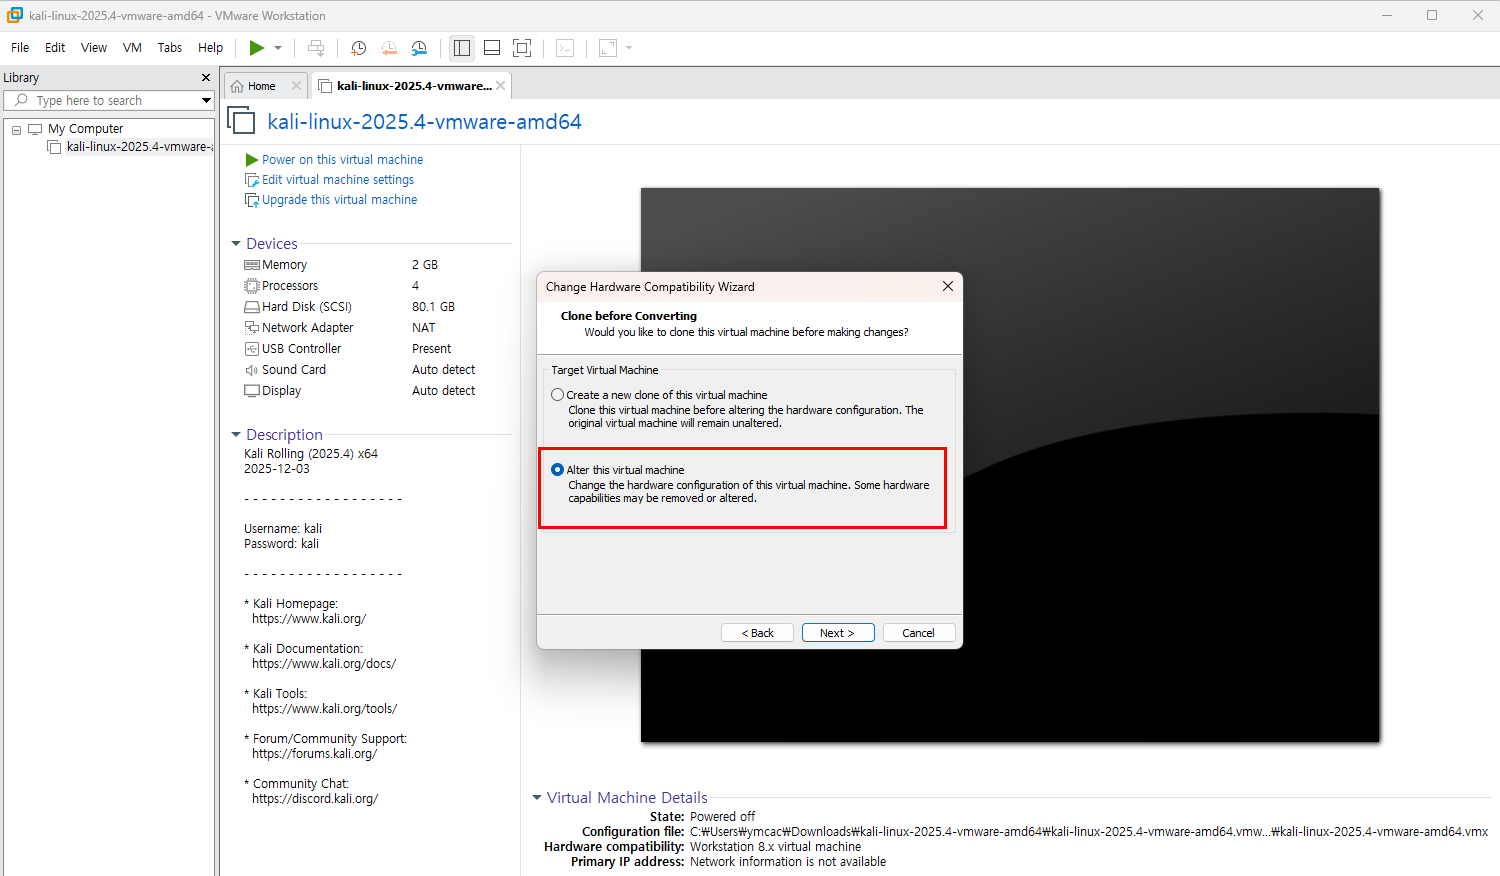The image size is (1500, 876).
Task: Click the Display device icon
Action: click(252, 391)
